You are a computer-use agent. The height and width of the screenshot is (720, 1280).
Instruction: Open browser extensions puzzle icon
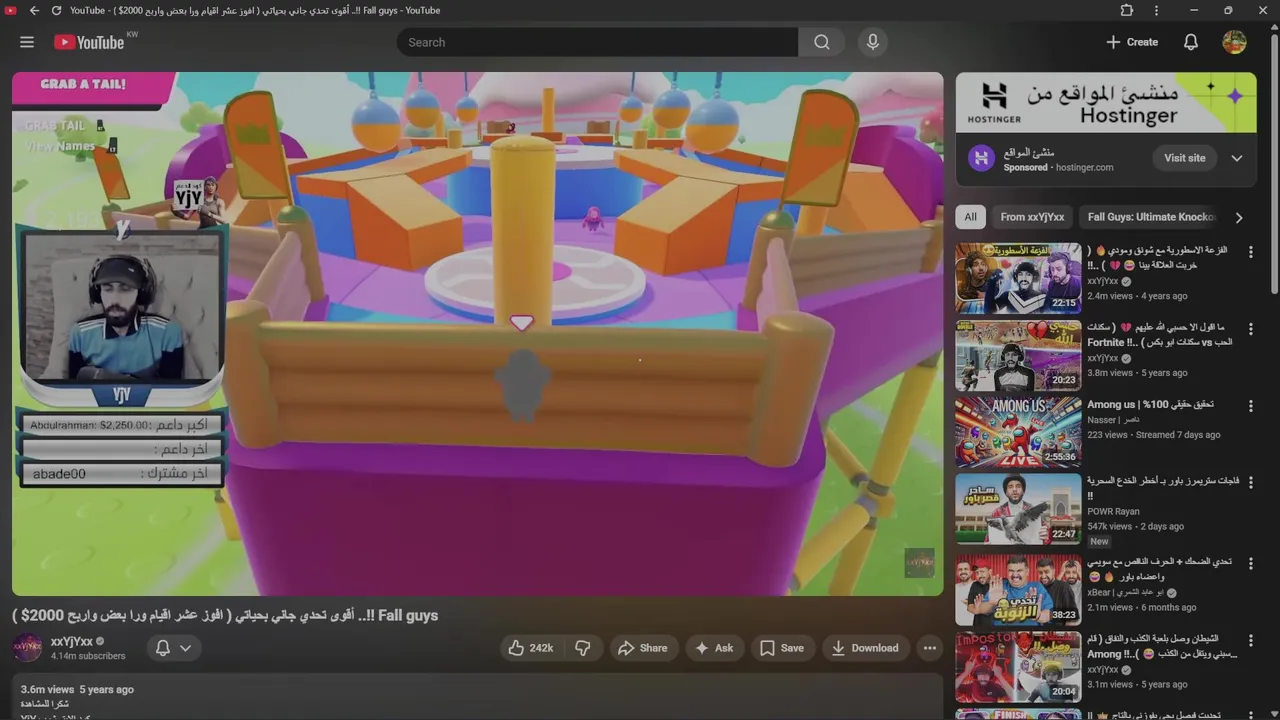tap(1127, 10)
